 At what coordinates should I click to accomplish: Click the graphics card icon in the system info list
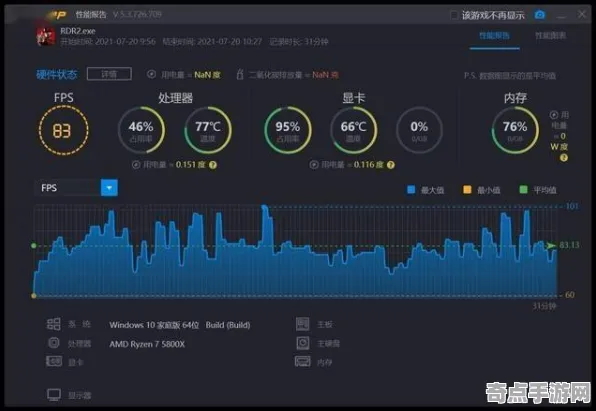point(54,361)
